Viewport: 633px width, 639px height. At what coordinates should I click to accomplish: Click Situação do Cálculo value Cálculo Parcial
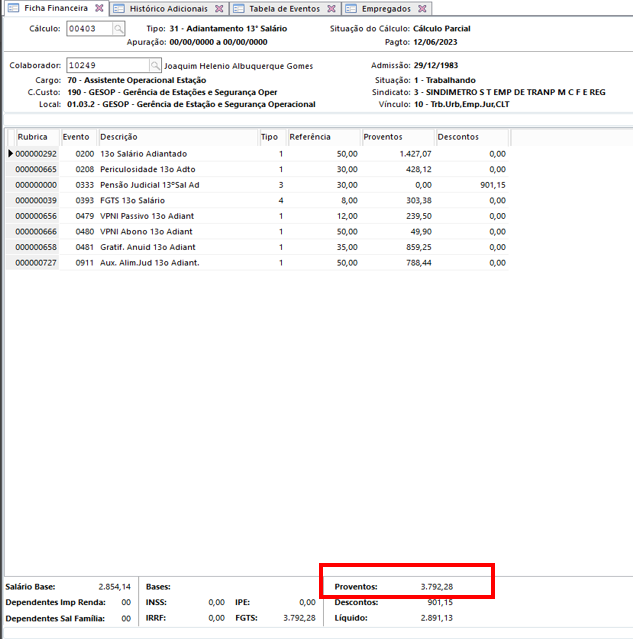point(442,29)
